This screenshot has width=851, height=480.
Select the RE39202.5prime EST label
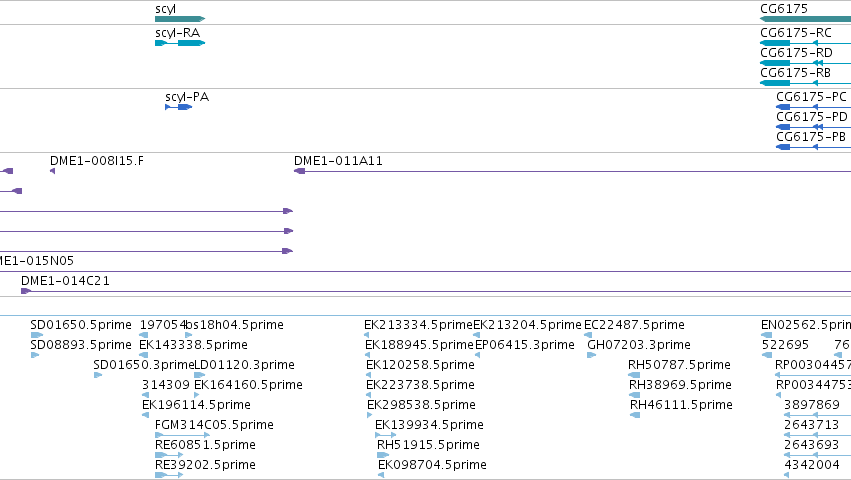point(205,465)
